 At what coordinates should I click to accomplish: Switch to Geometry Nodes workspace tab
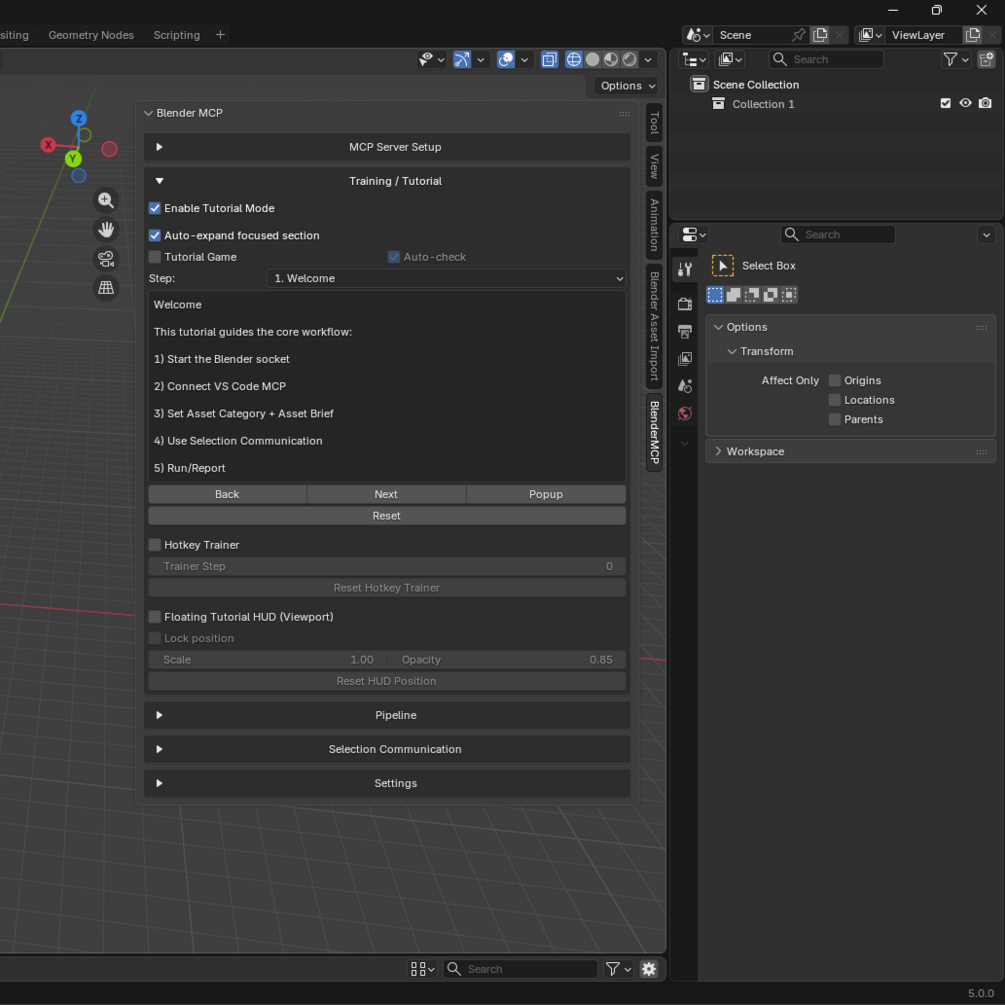[x=91, y=35]
